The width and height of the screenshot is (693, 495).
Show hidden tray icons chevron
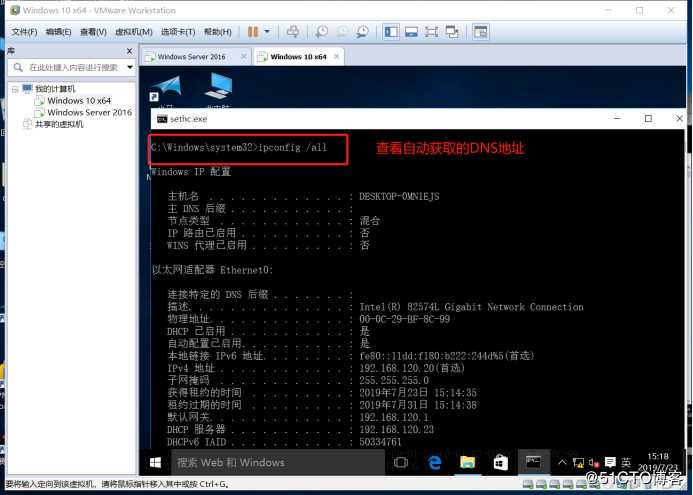click(x=562, y=463)
